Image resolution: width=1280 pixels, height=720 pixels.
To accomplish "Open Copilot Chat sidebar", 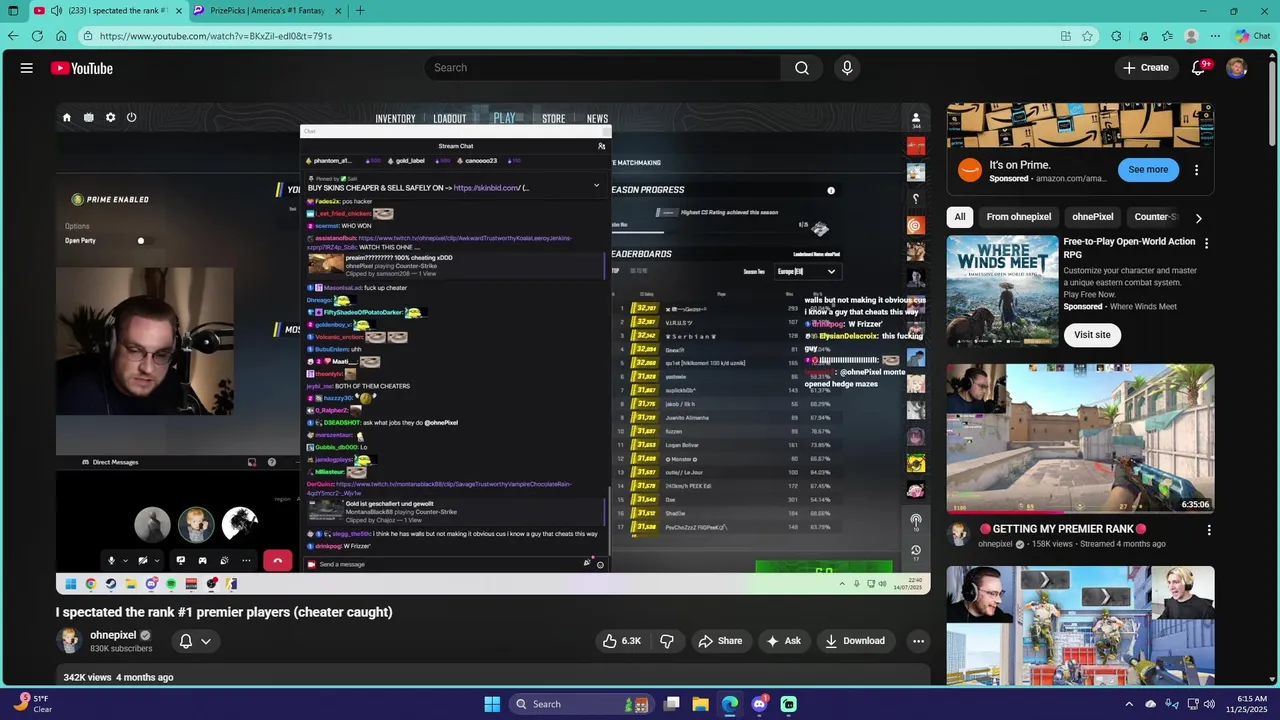I will (x=1253, y=36).
